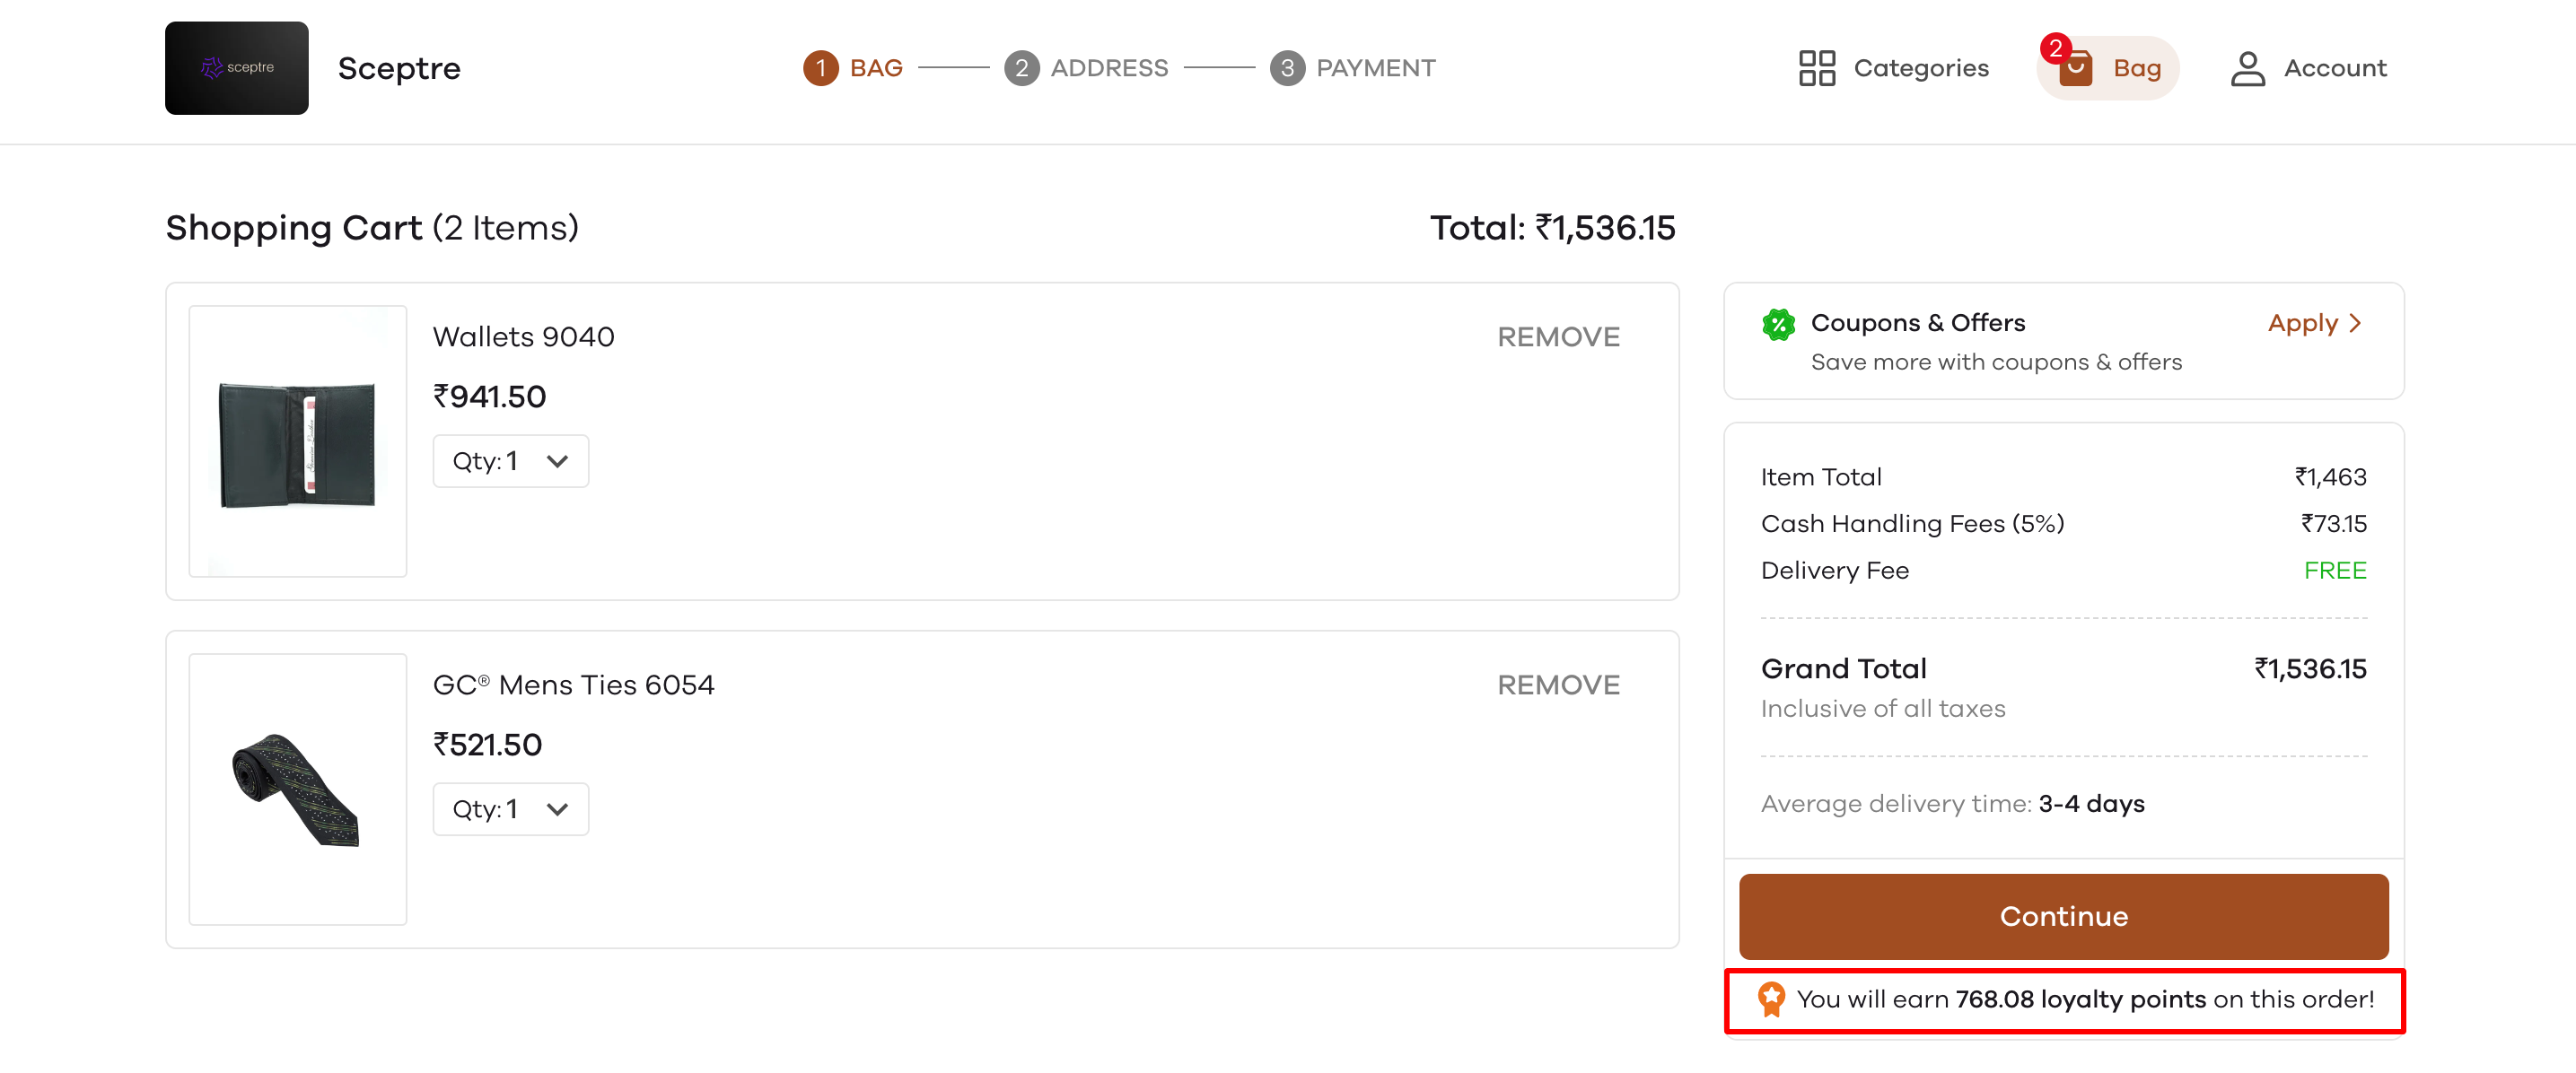
Task: Click the Sceptre logo image
Action: pyautogui.click(x=237, y=68)
